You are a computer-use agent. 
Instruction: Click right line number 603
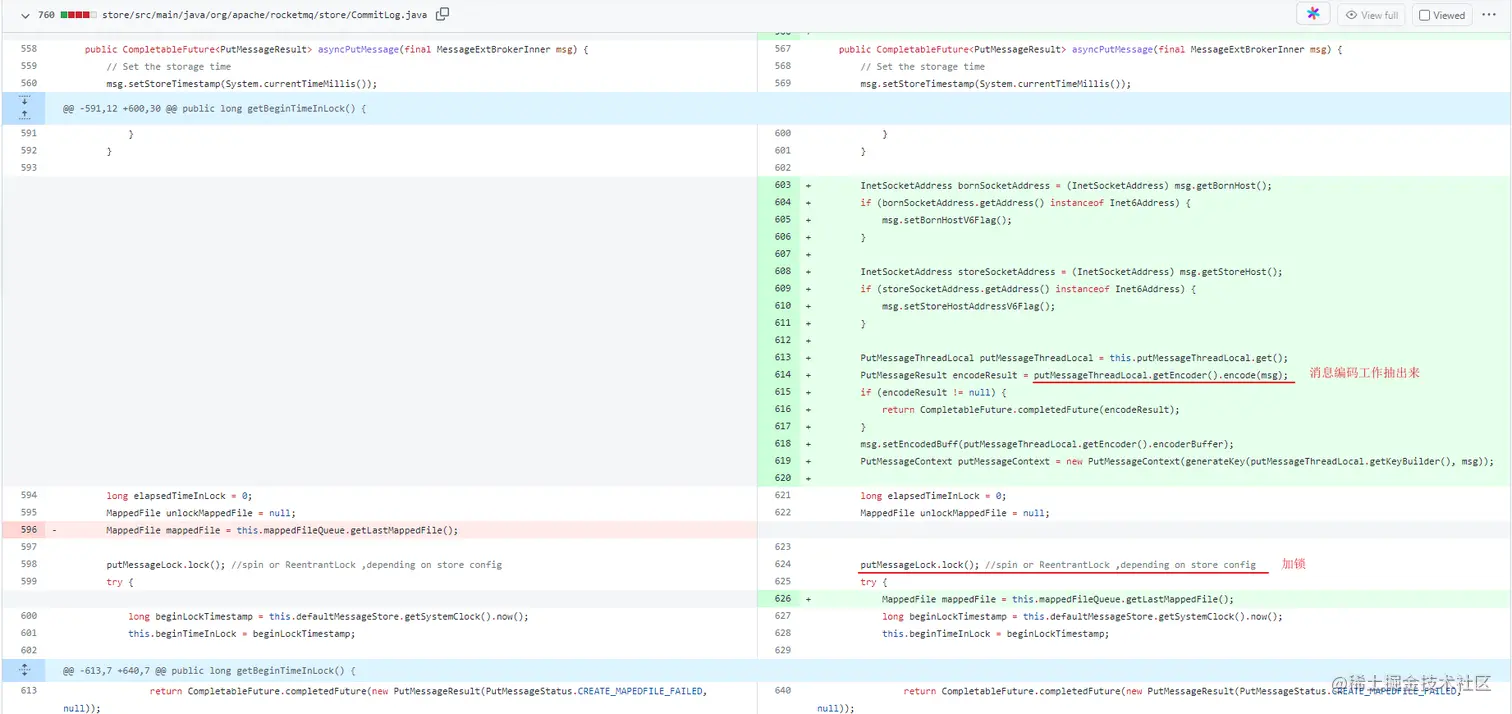tap(782, 185)
